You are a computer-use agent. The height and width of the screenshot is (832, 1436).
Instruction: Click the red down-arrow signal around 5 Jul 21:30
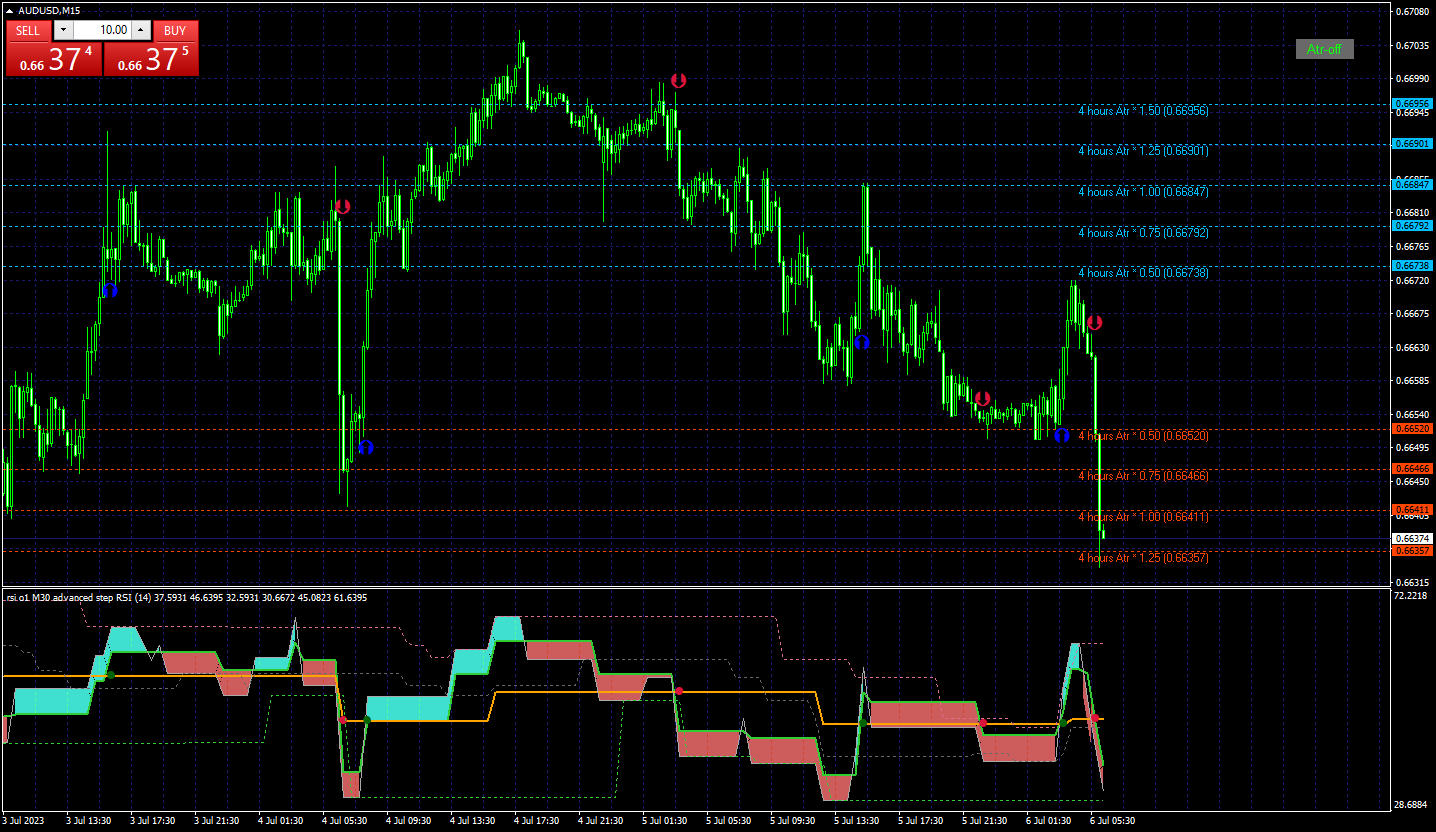(x=982, y=398)
